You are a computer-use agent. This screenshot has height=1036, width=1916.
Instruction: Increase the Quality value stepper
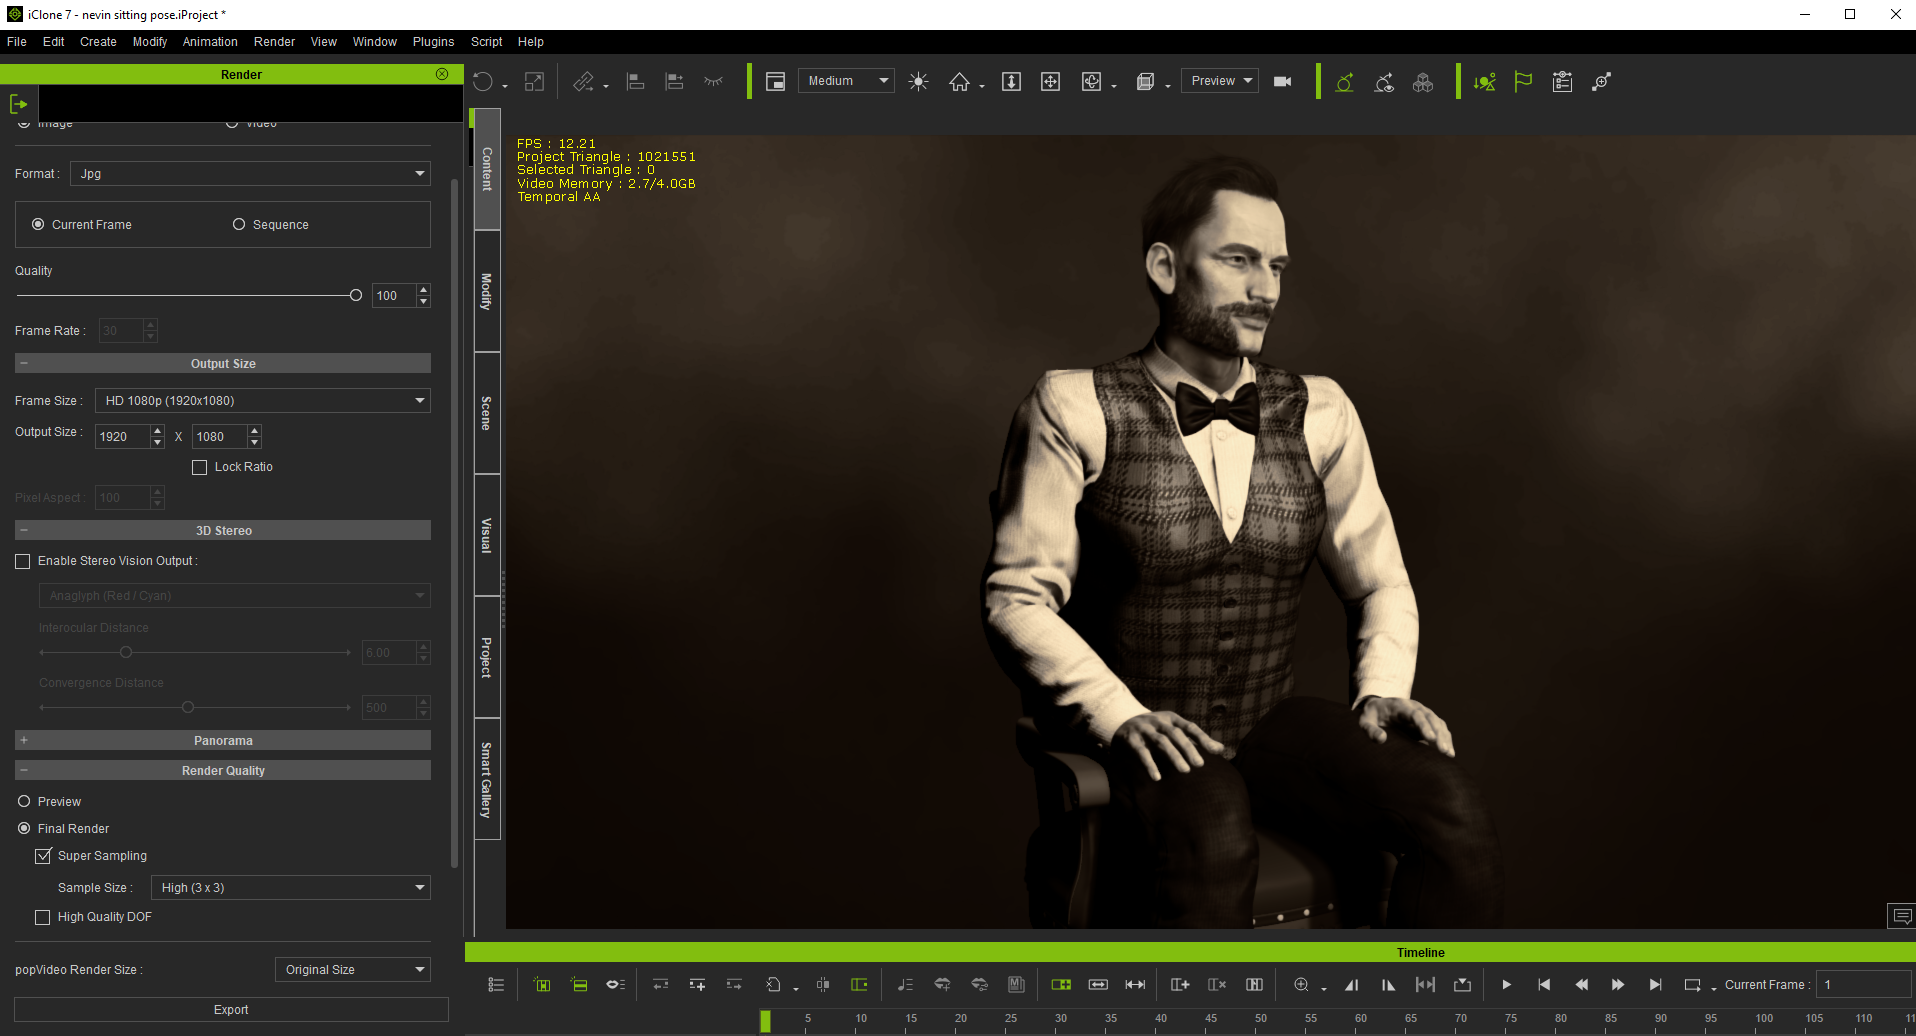point(424,290)
